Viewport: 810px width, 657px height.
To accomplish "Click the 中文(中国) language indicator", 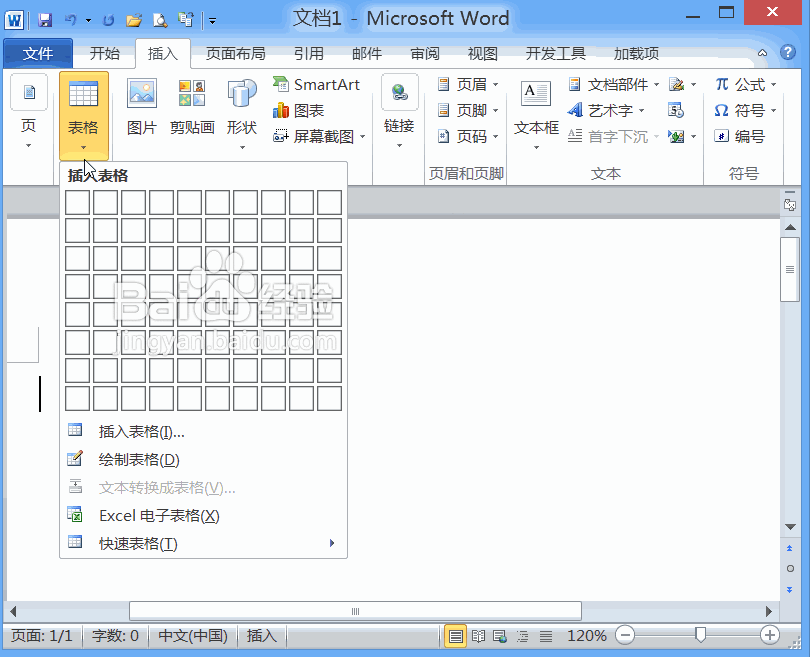I will click(193, 635).
